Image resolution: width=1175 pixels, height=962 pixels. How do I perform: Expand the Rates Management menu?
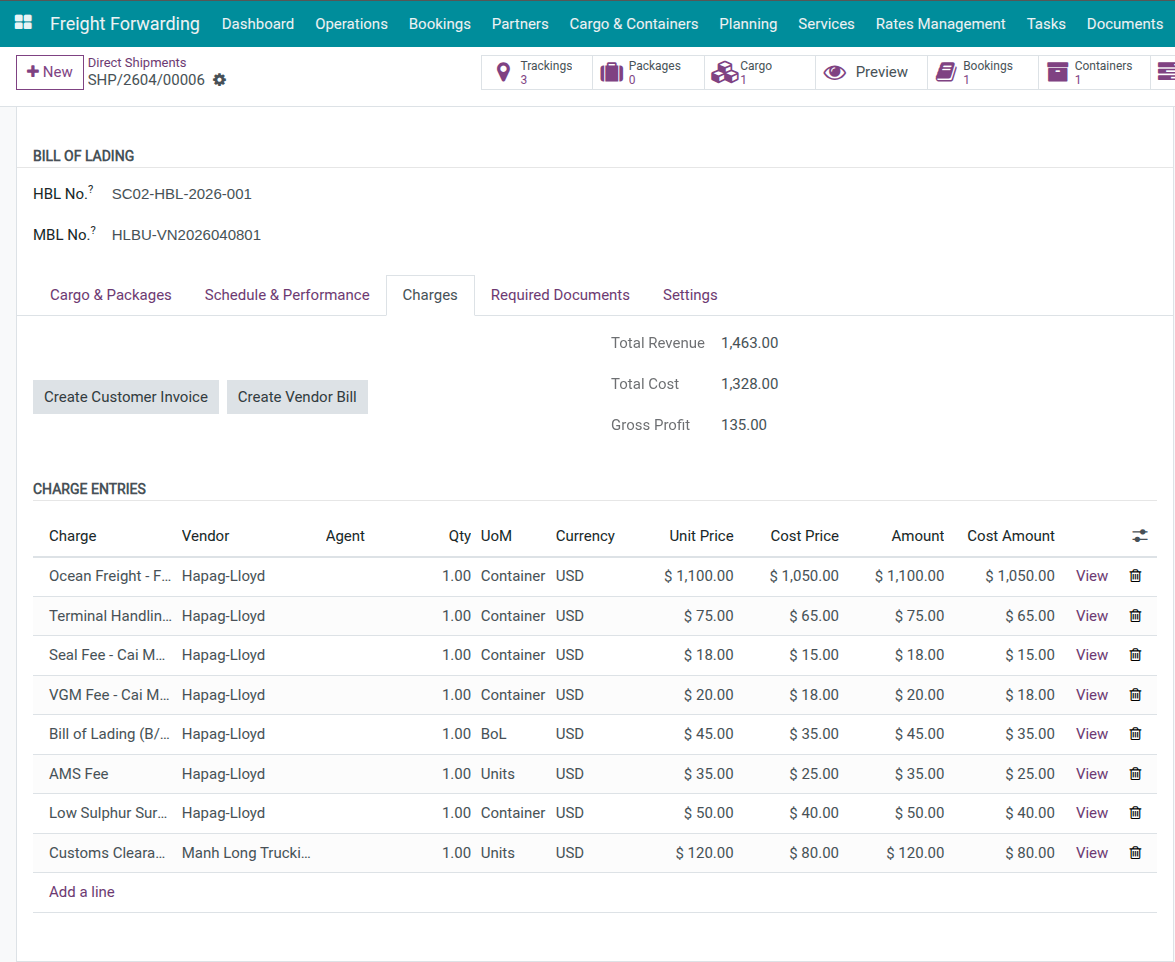pos(940,24)
